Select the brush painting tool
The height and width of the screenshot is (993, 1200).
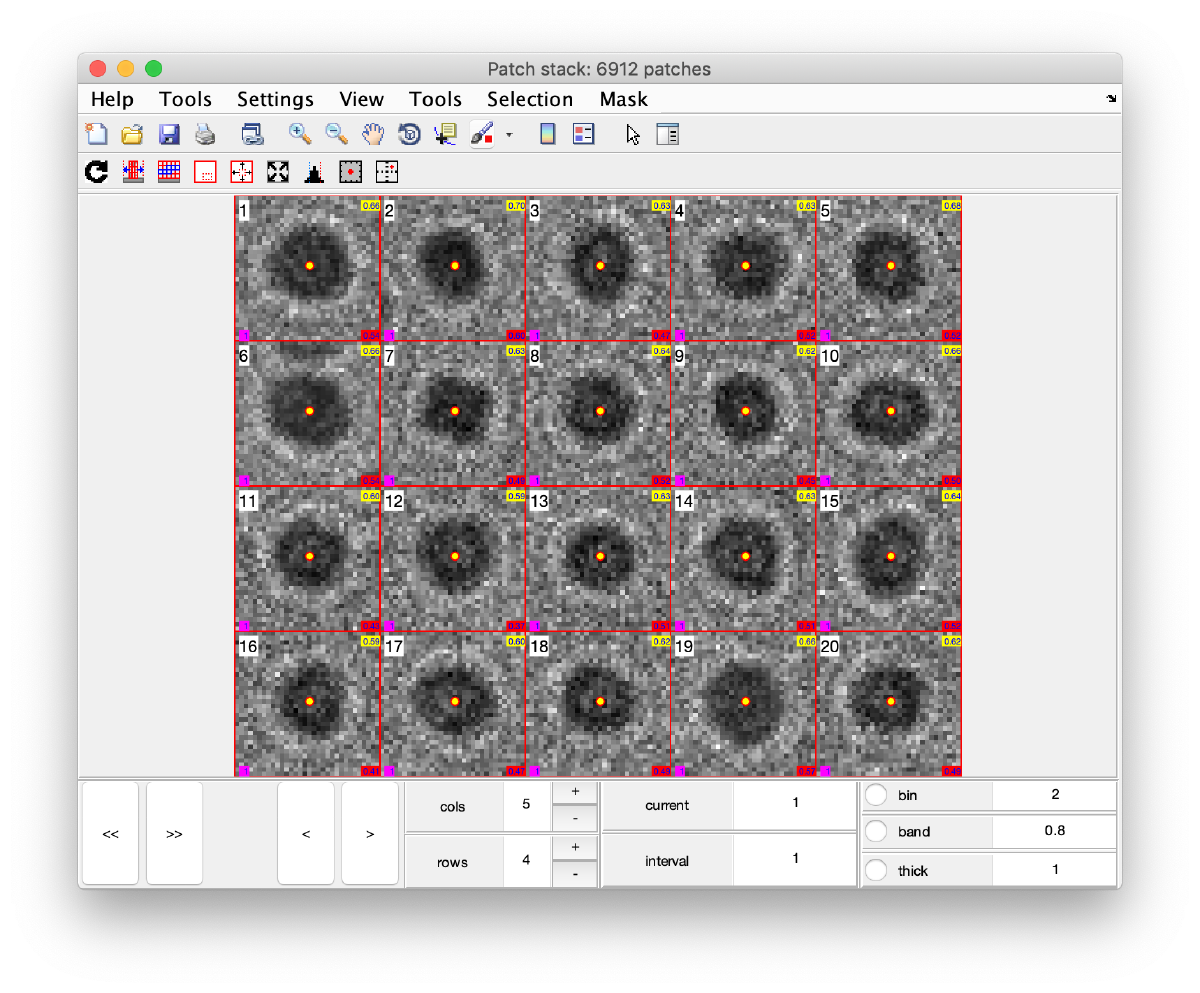(x=481, y=134)
